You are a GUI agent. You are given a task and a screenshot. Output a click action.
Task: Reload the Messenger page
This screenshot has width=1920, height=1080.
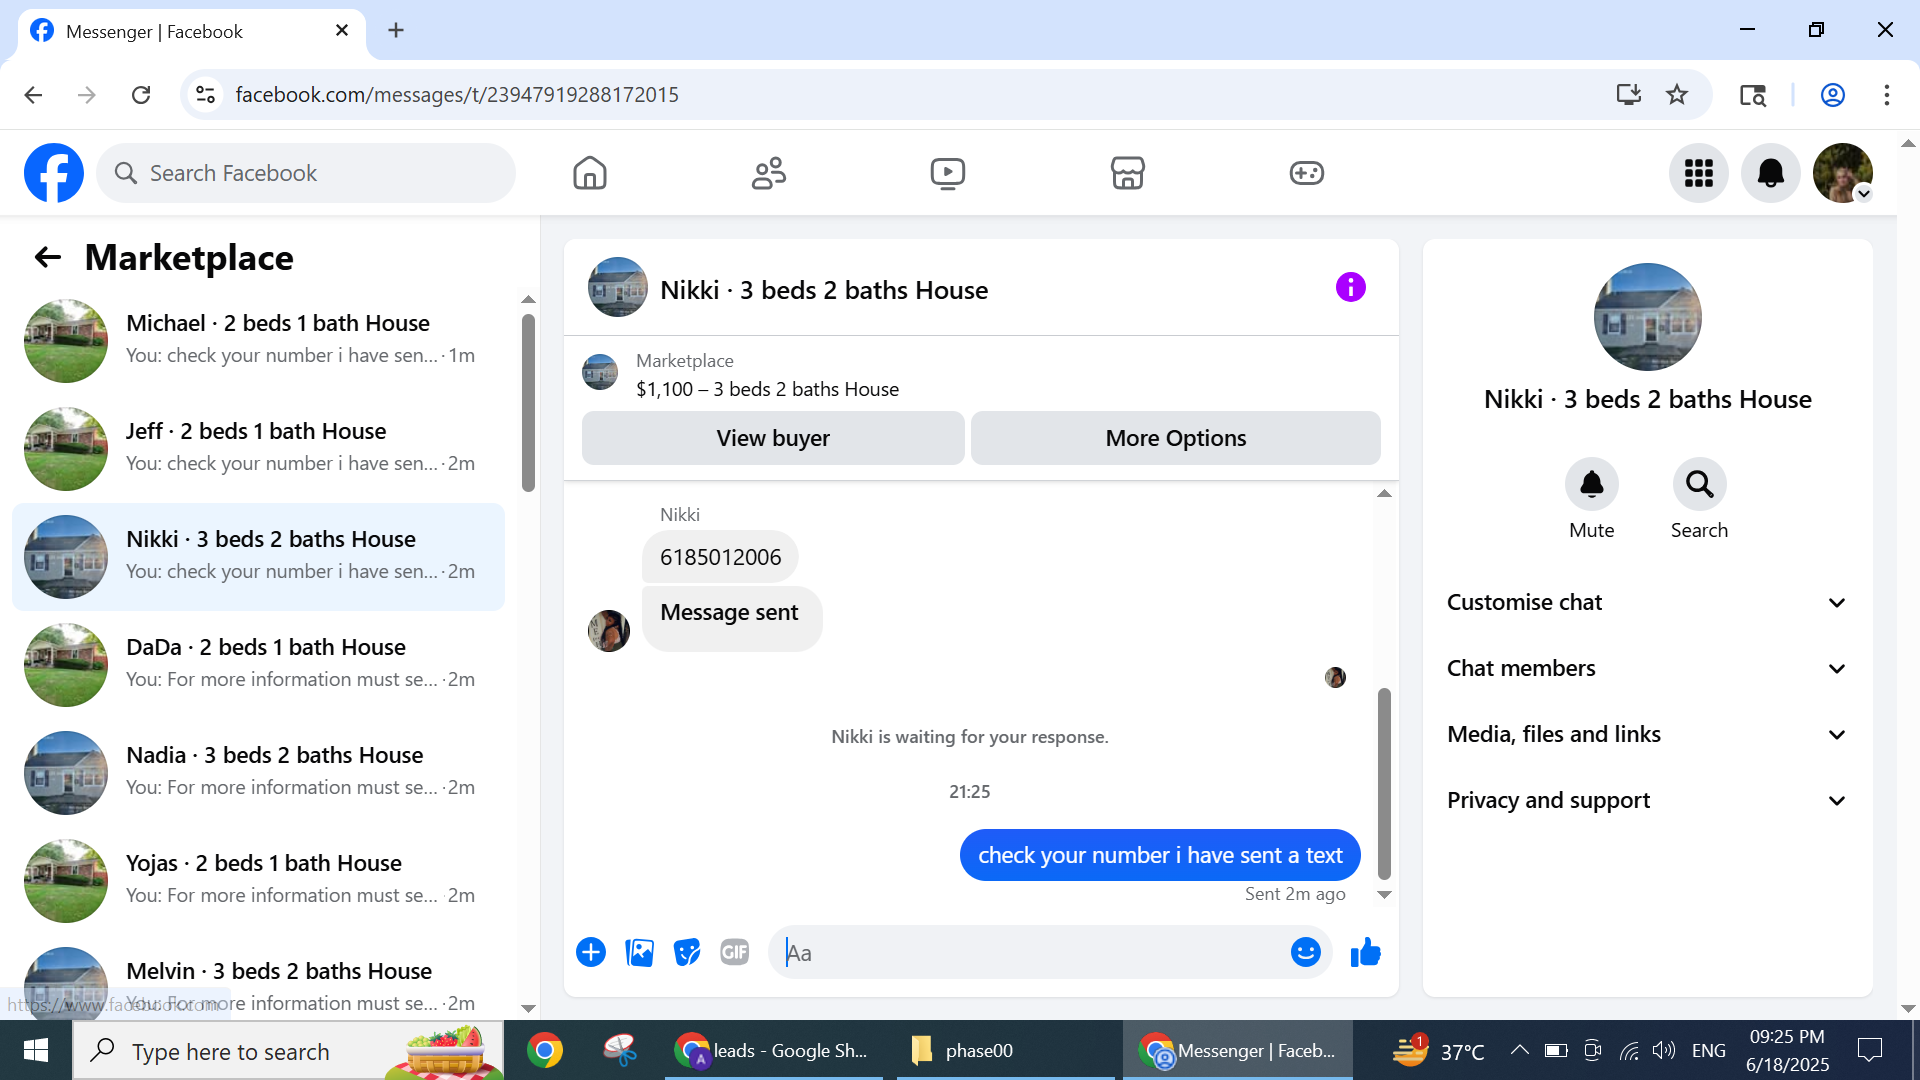tap(141, 95)
